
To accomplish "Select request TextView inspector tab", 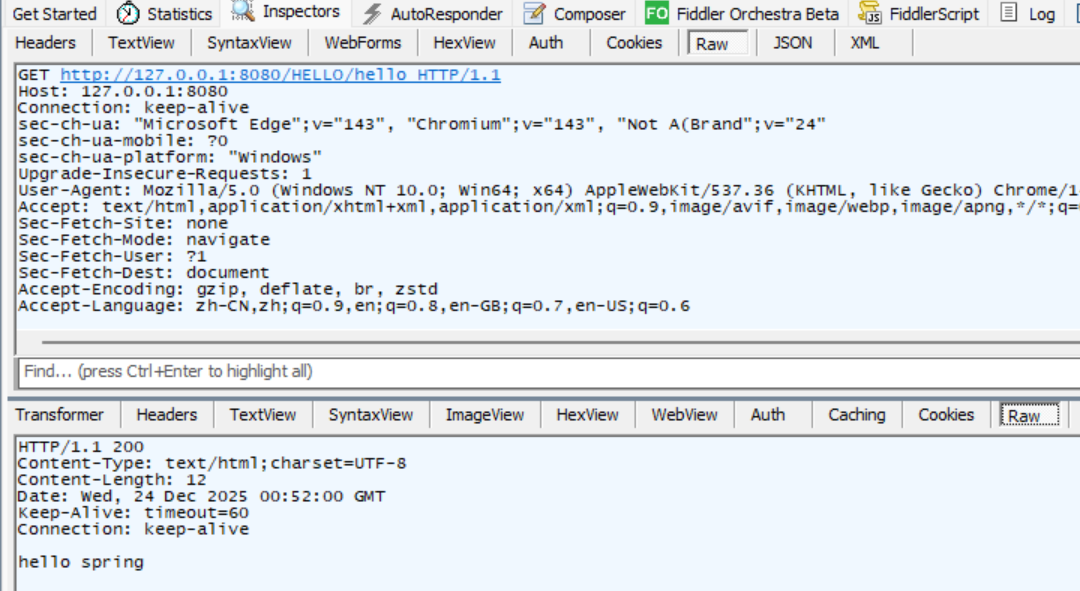I will click(141, 43).
